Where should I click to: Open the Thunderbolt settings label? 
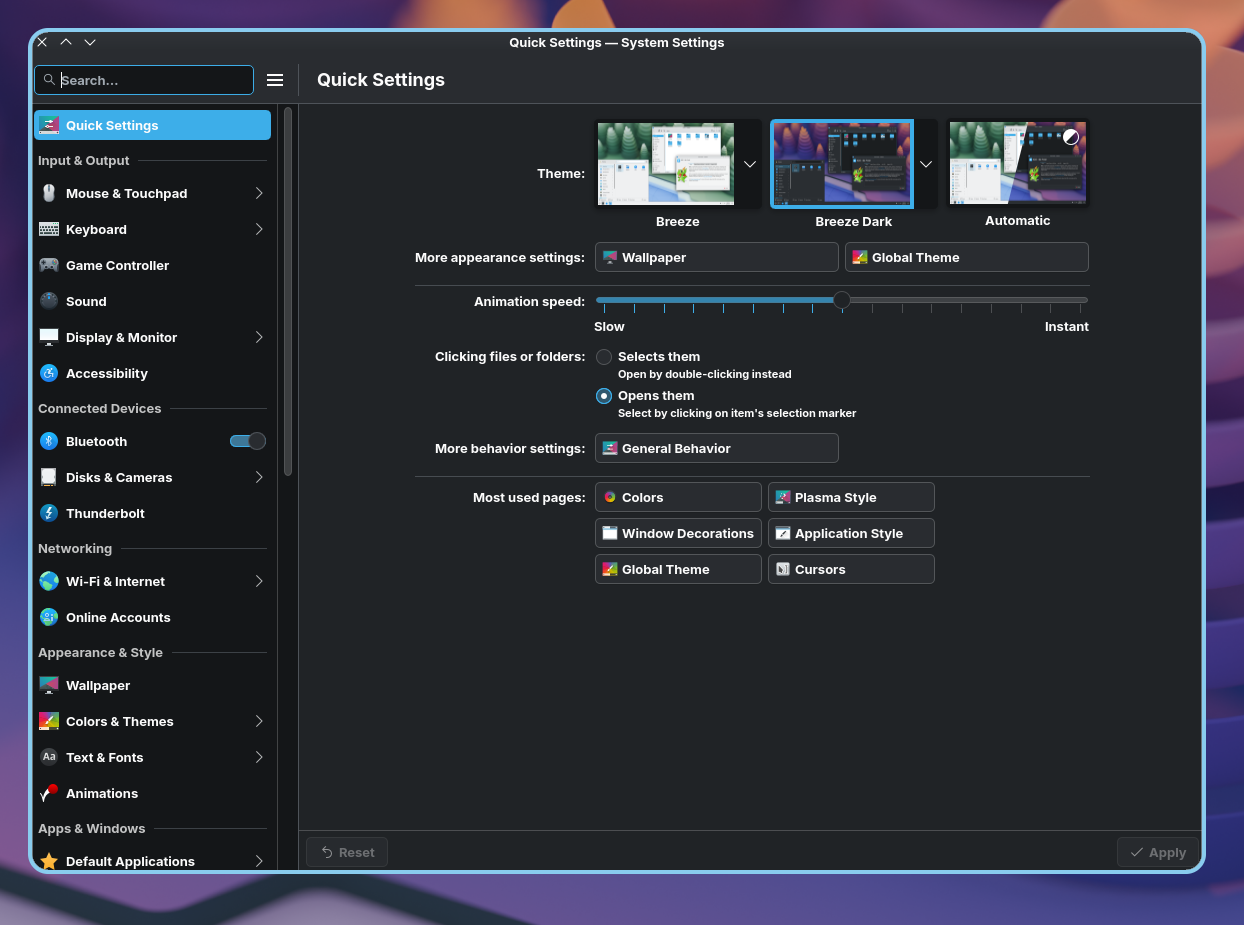(x=105, y=513)
